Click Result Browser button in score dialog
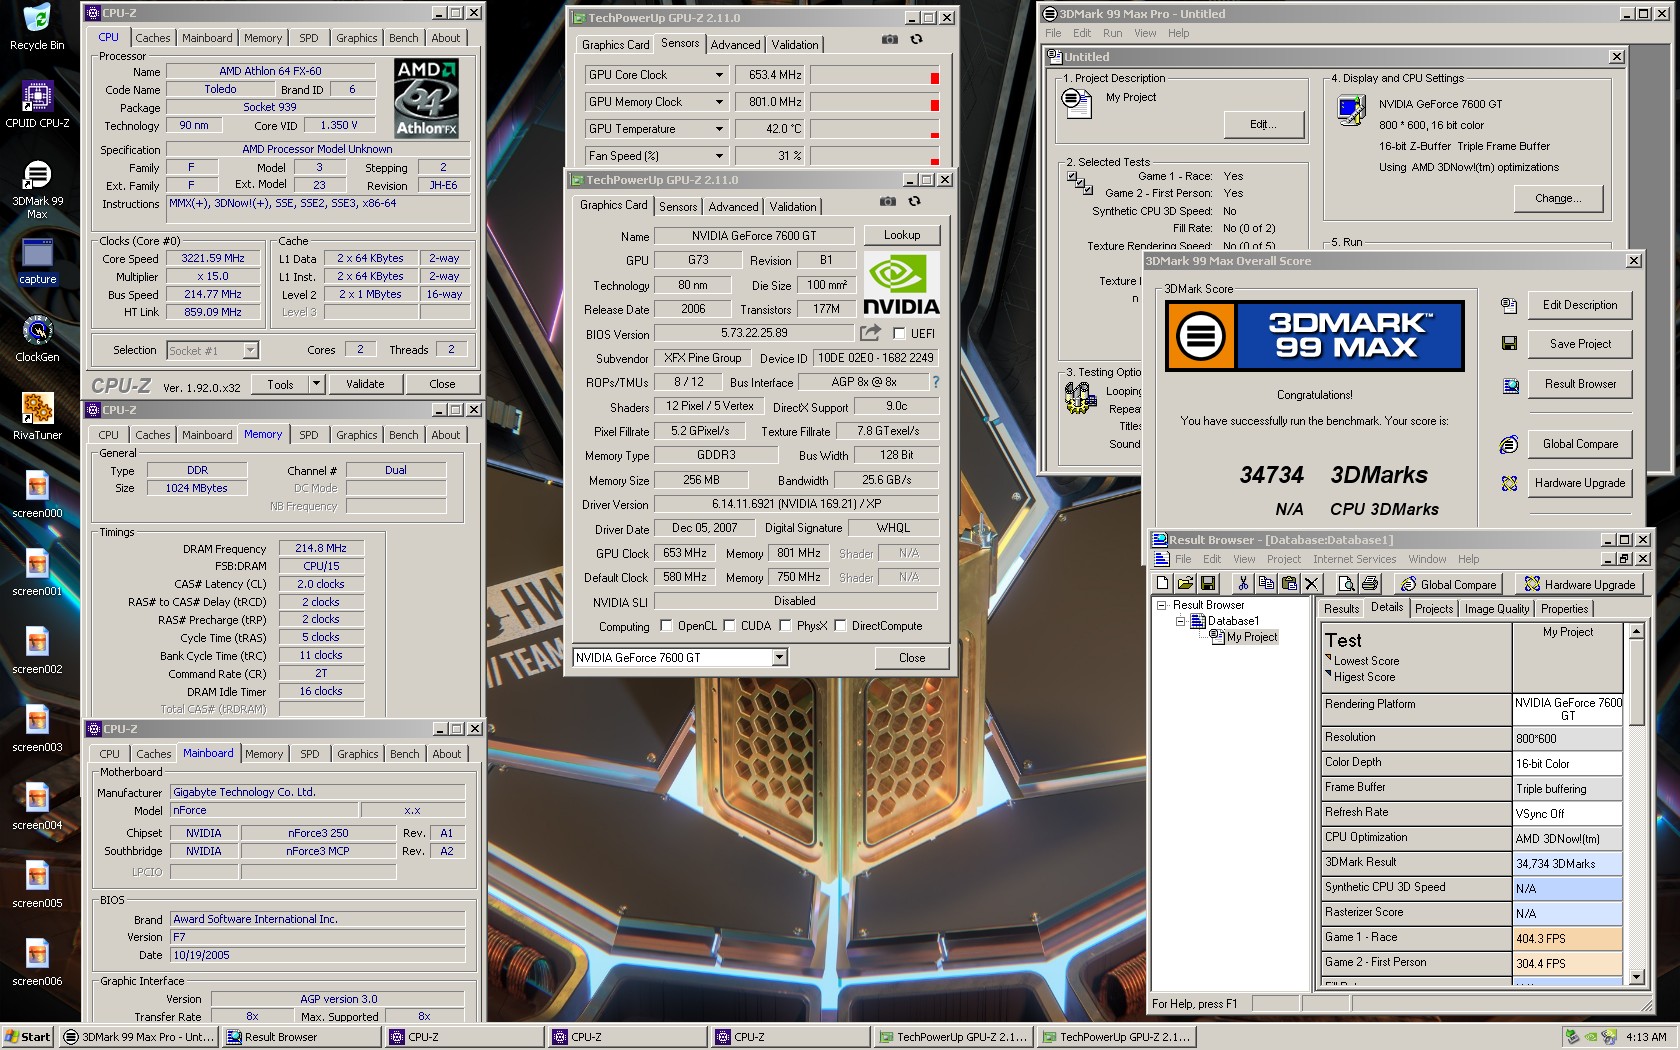 1580,384
